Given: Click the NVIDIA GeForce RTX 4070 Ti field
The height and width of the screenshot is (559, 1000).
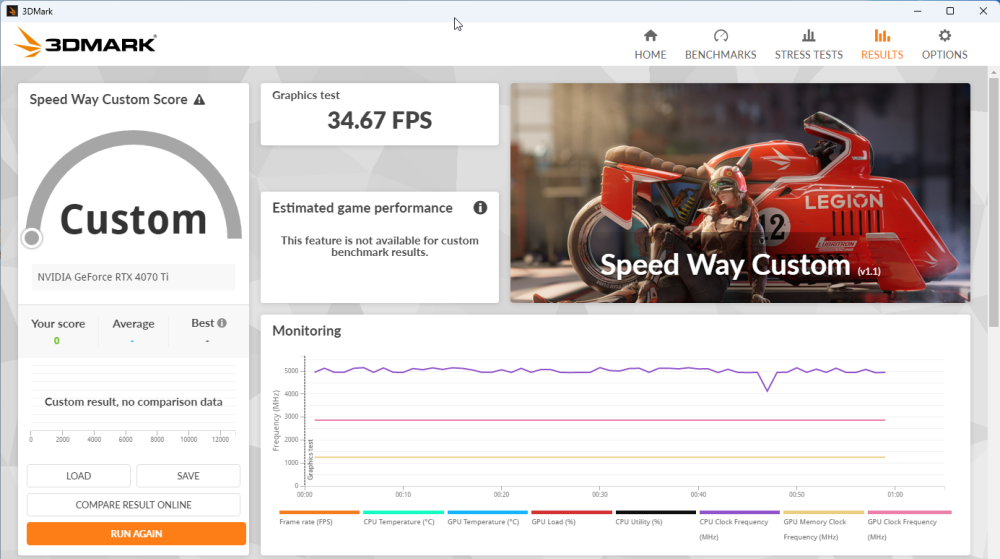Looking at the screenshot, I should click(133, 277).
